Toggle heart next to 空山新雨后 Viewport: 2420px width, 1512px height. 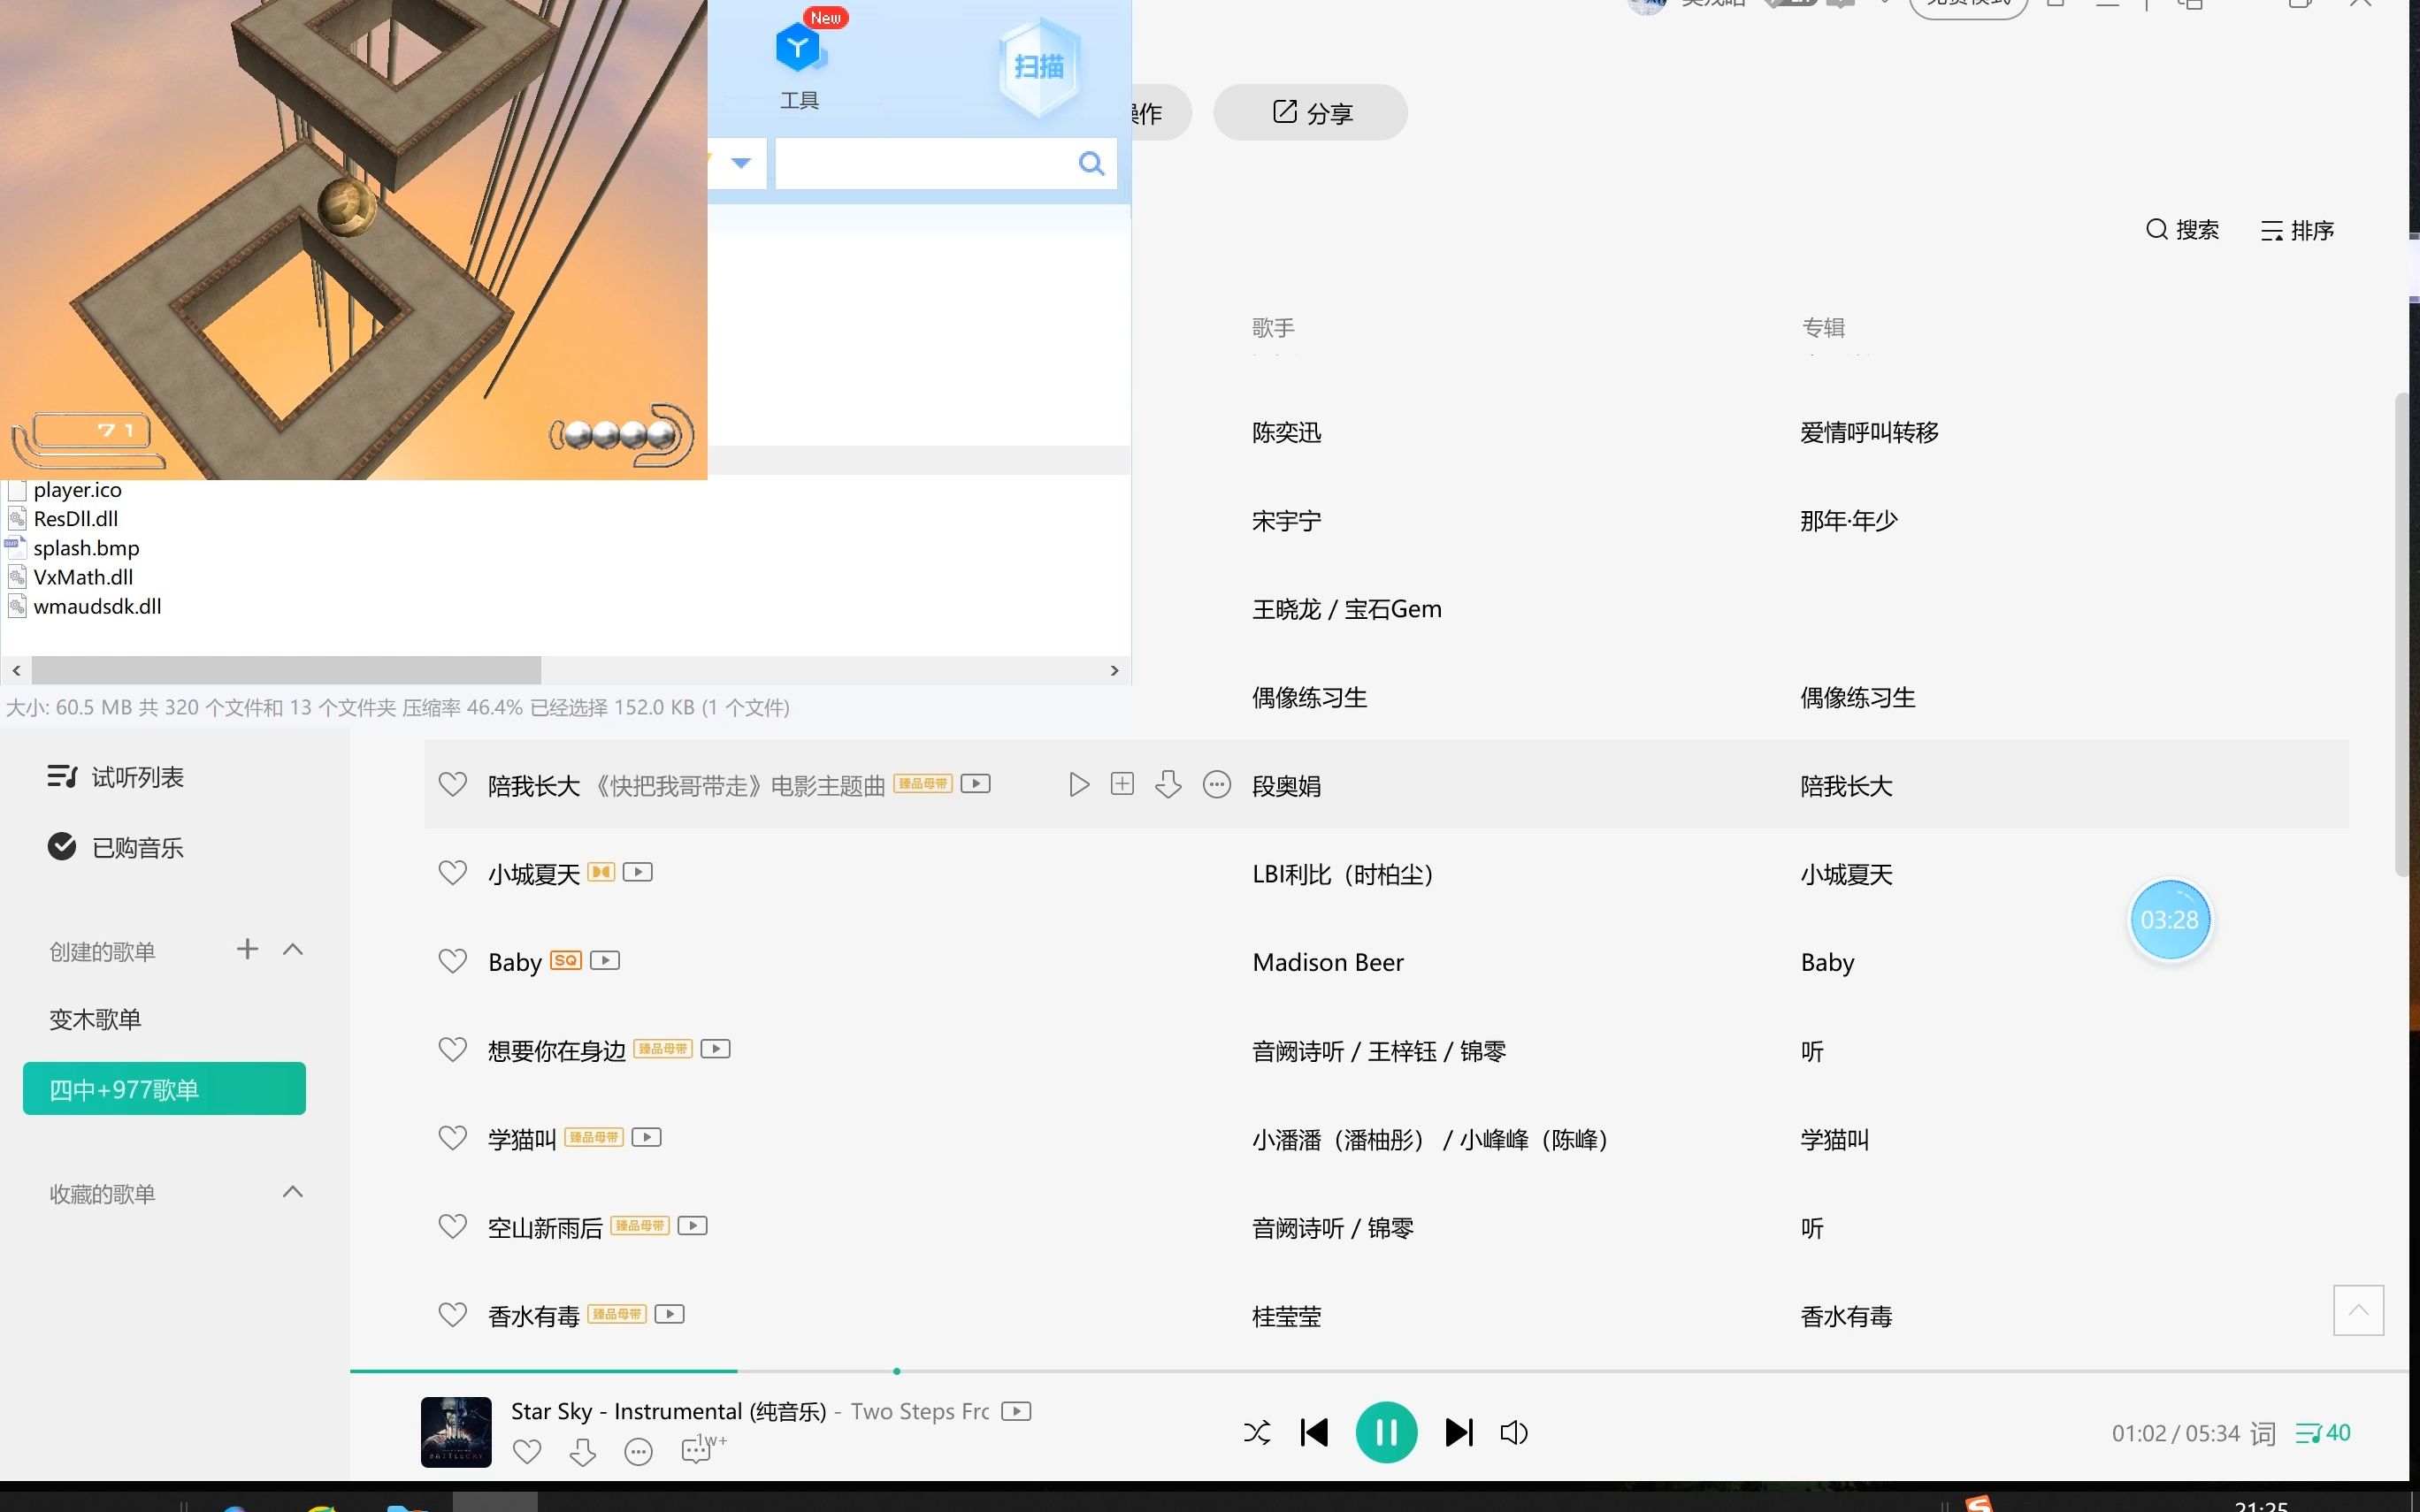(x=453, y=1226)
